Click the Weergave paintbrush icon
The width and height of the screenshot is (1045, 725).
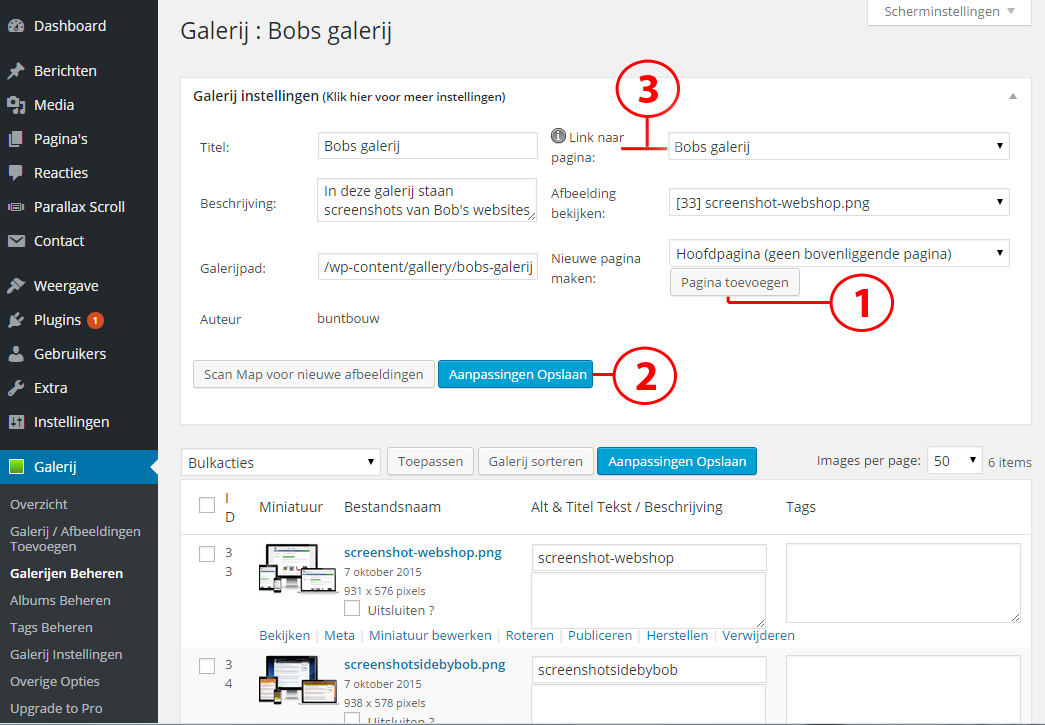click(x=16, y=286)
